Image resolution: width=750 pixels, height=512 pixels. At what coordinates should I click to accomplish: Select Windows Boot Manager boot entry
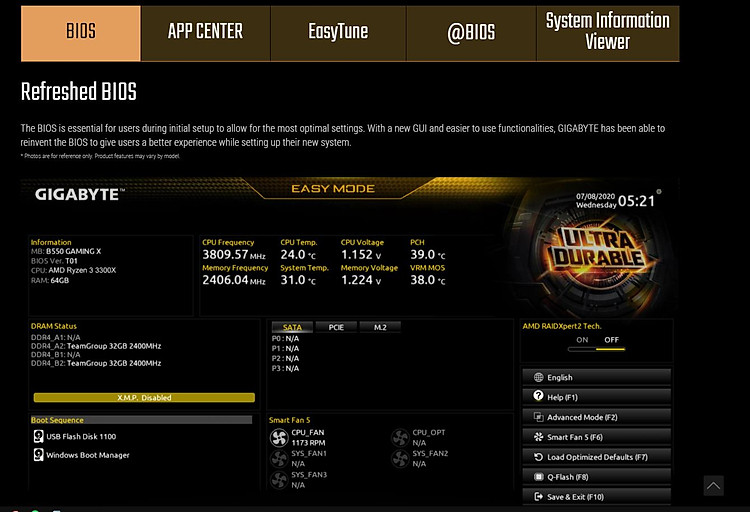88,455
